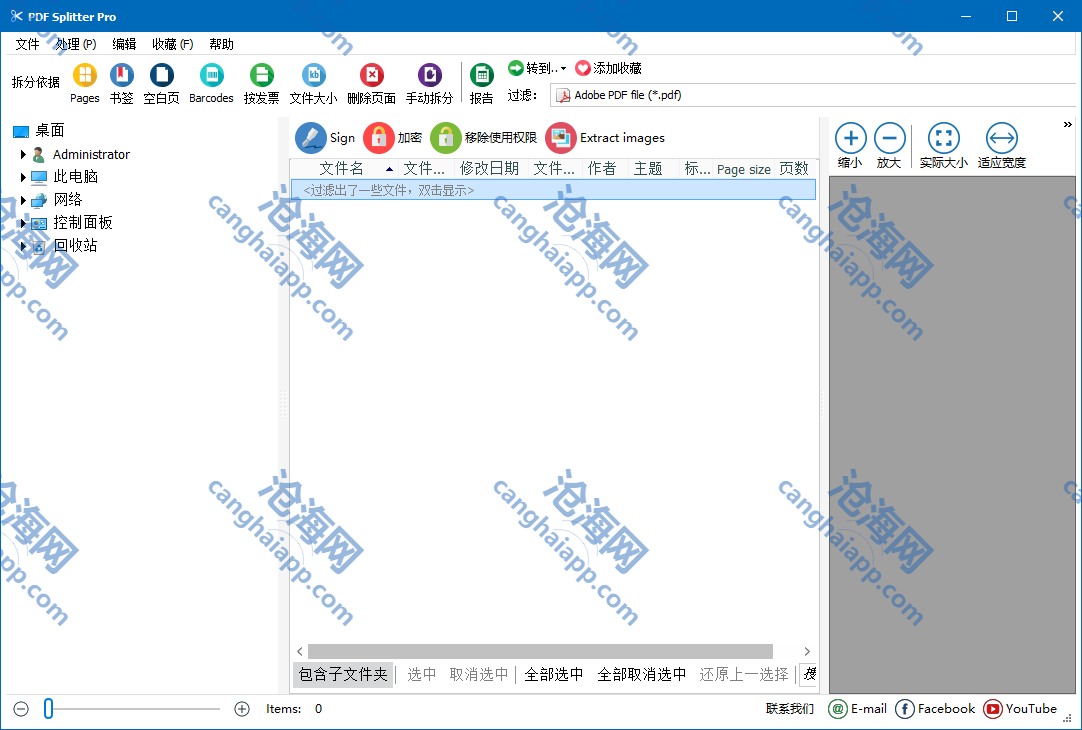The image size is (1082, 730).
Task: Click the 加密 encrypt lock icon
Action: pos(379,137)
